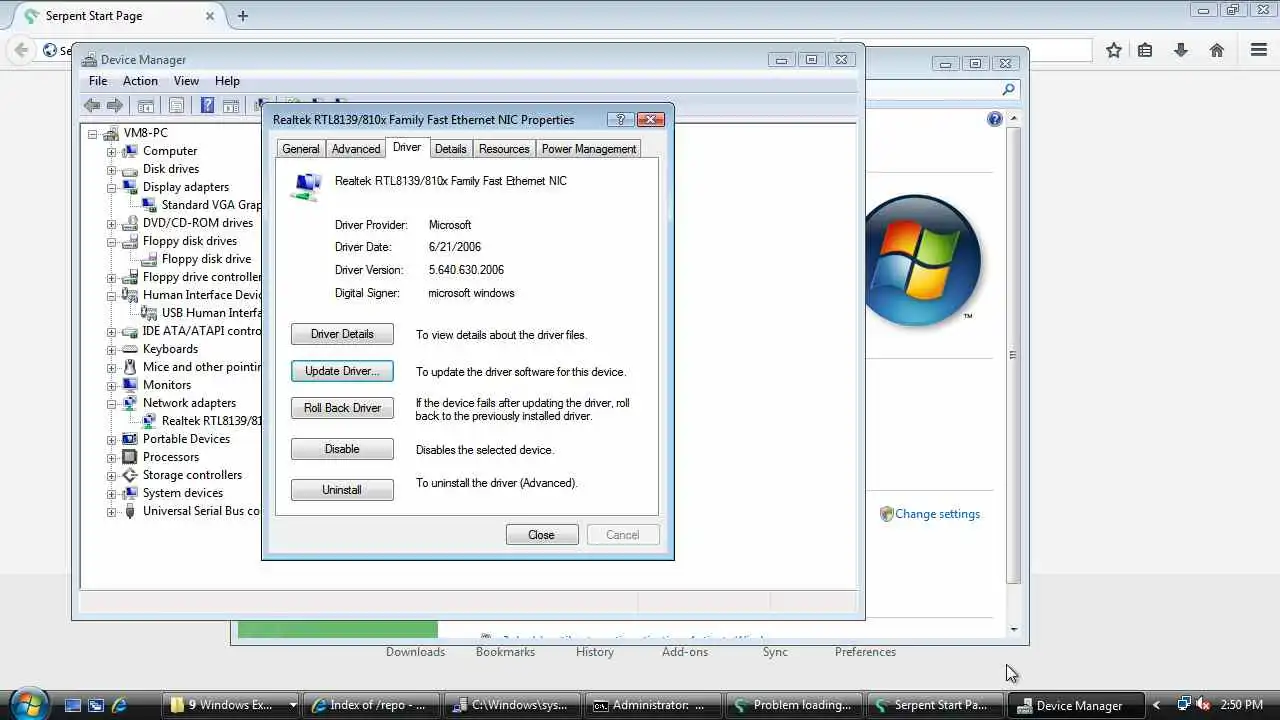Click the Driver Details button
The width and height of the screenshot is (1280, 720).
(x=342, y=334)
